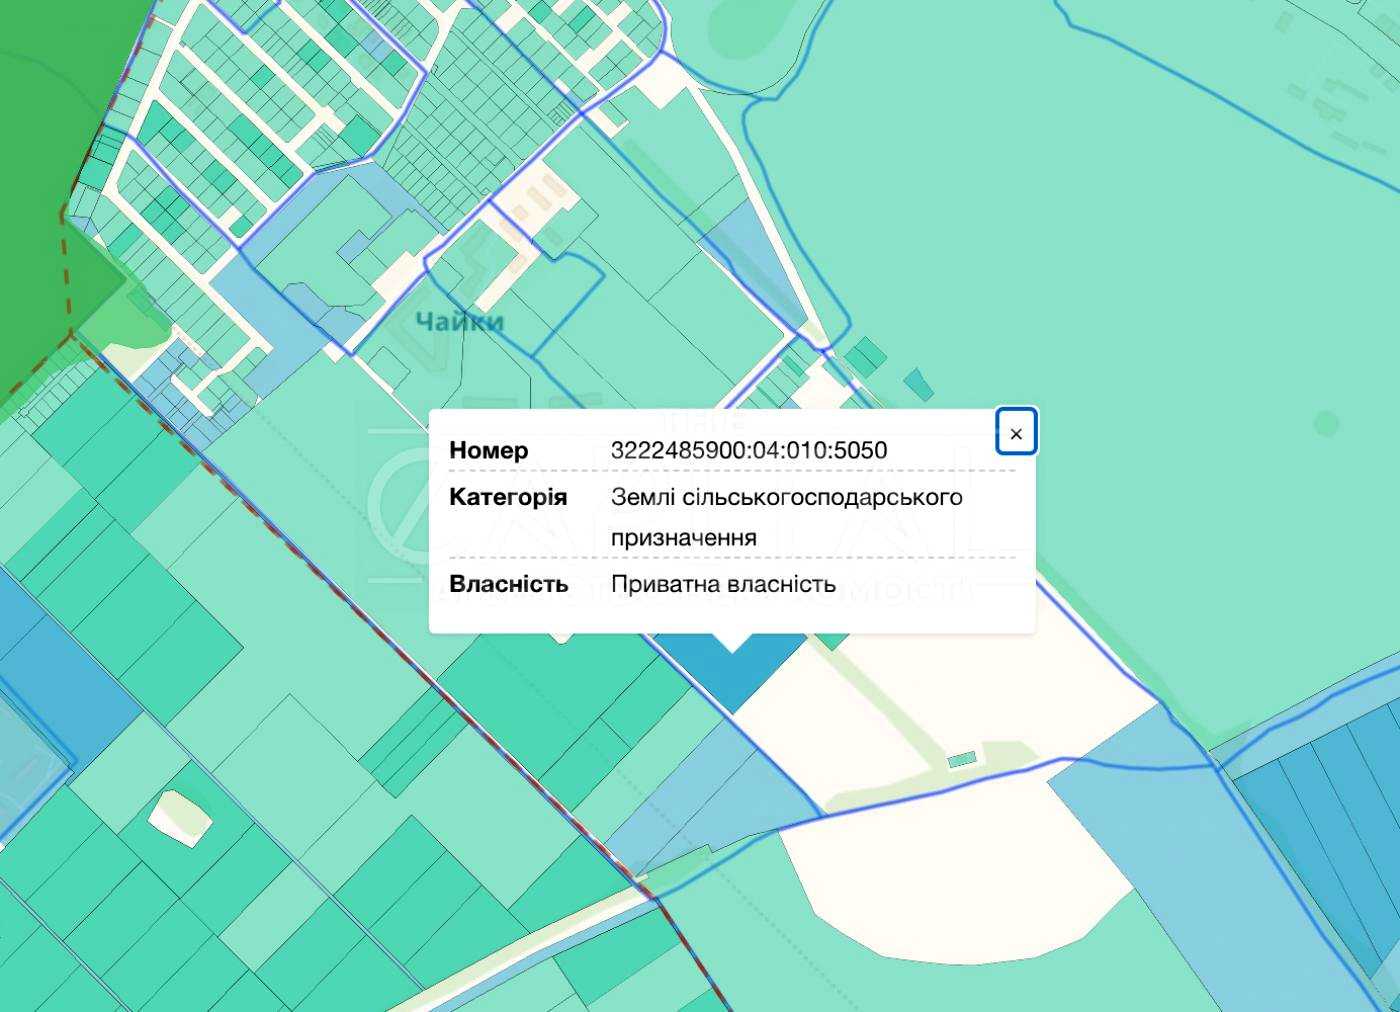Click the Приватна власність value text
The height and width of the screenshot is (1012, 1400).
723,584
